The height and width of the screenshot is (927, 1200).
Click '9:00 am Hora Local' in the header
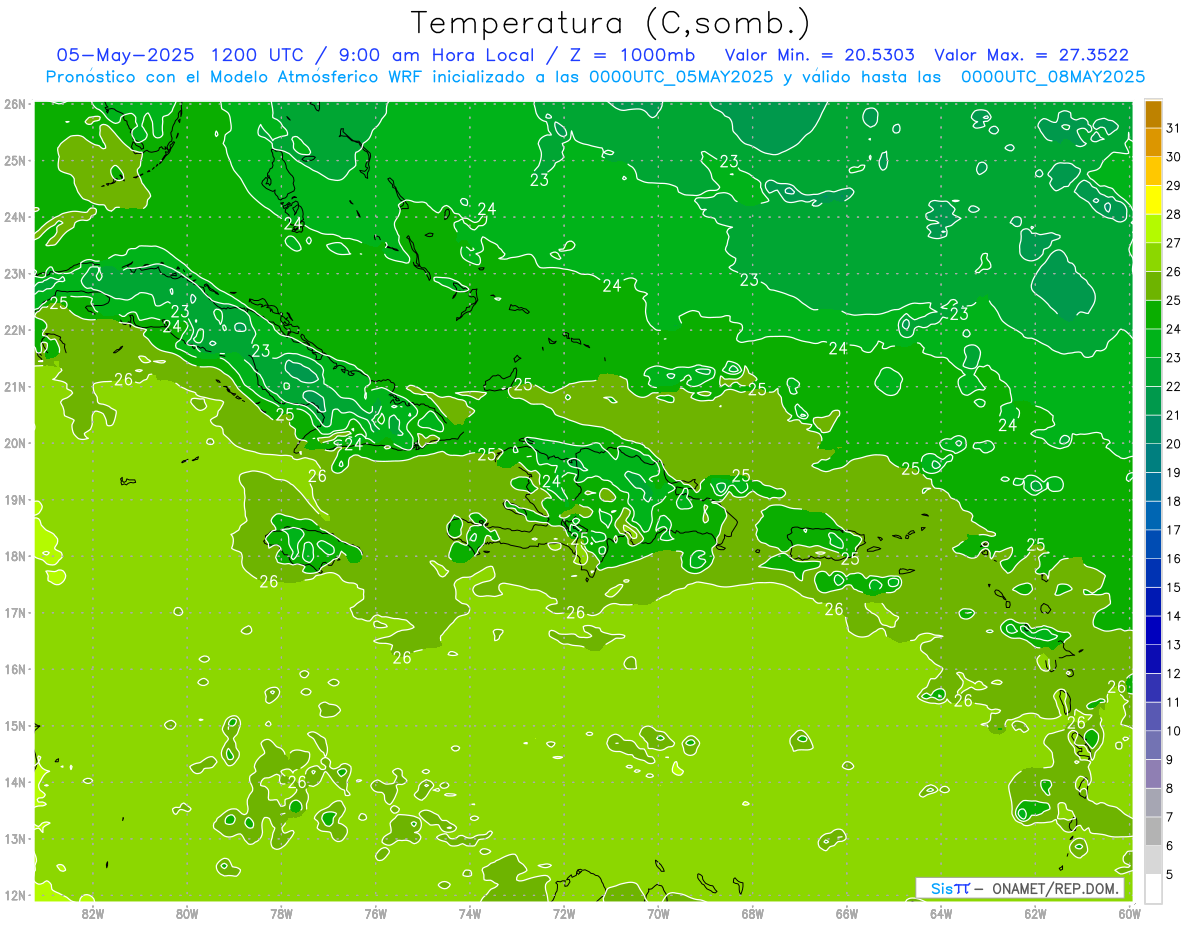(432, 55)
